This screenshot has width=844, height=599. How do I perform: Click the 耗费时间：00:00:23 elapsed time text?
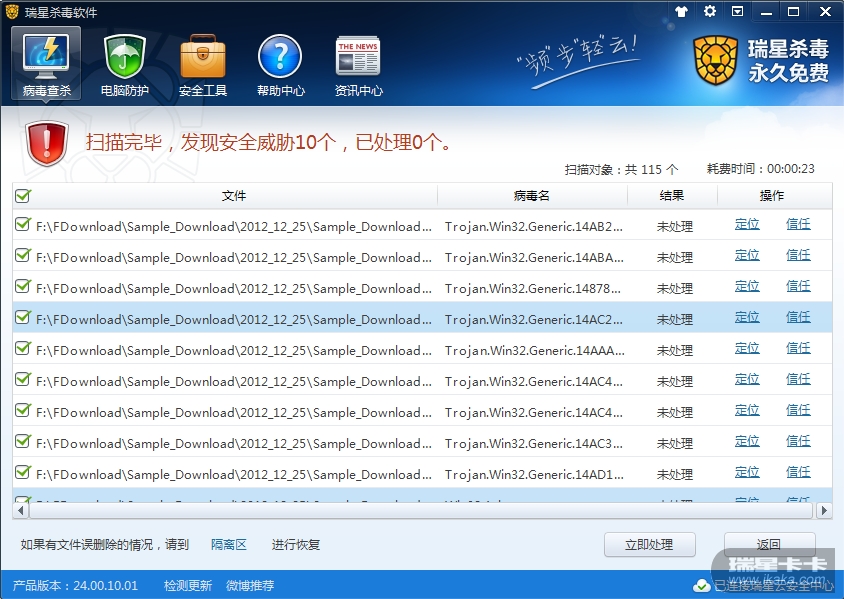click(761, 169)
